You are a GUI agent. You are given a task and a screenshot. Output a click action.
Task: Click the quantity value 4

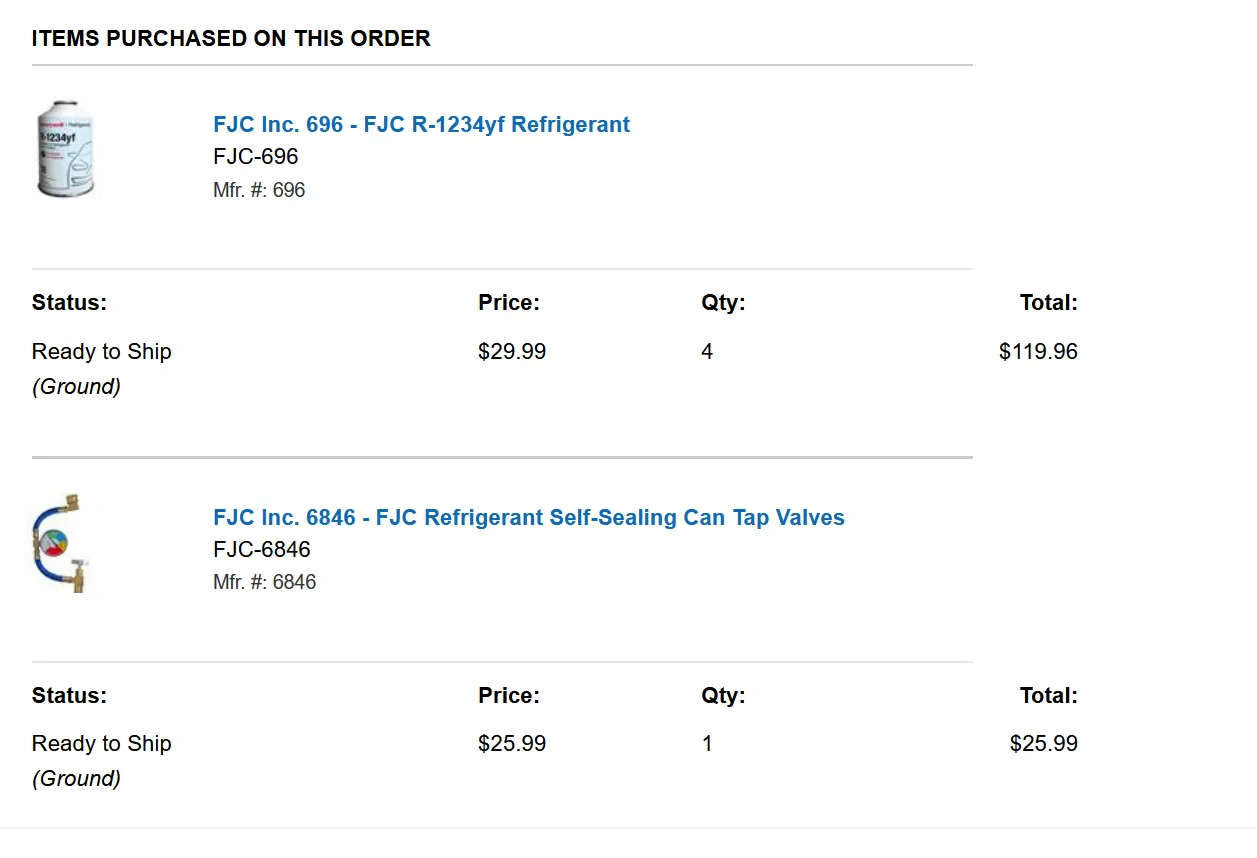(x=707, y=352)
